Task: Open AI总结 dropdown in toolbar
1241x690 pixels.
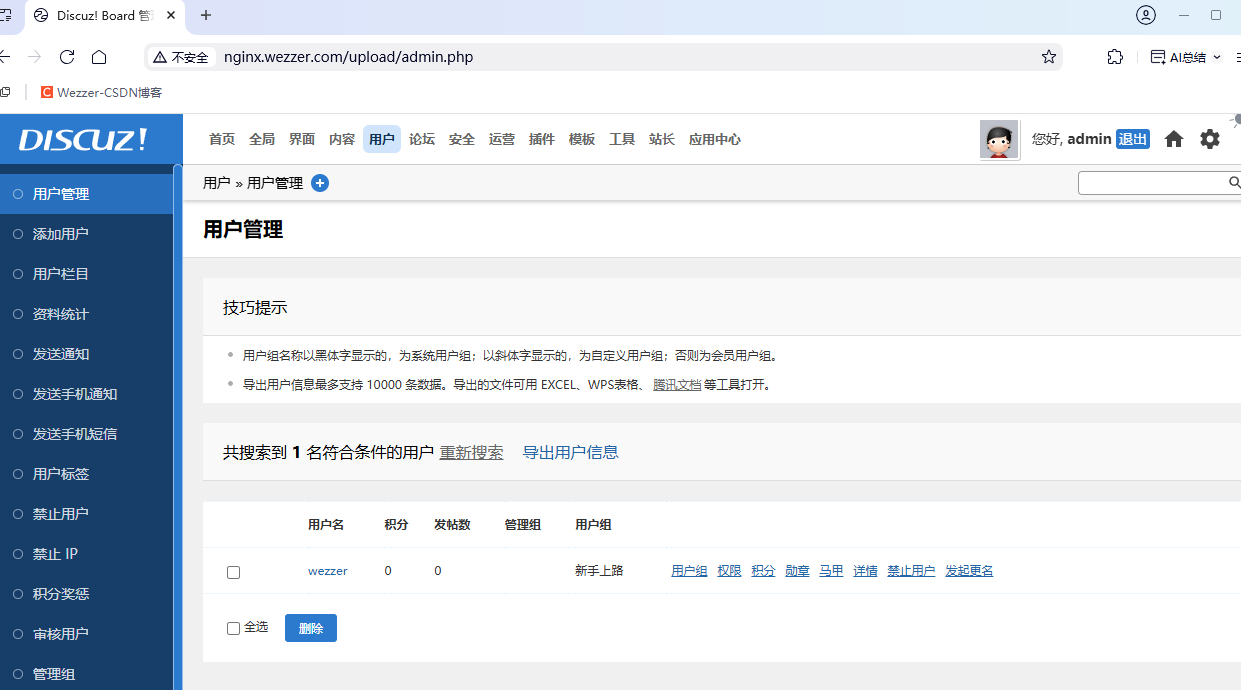Action: [x=1186, y=57]
